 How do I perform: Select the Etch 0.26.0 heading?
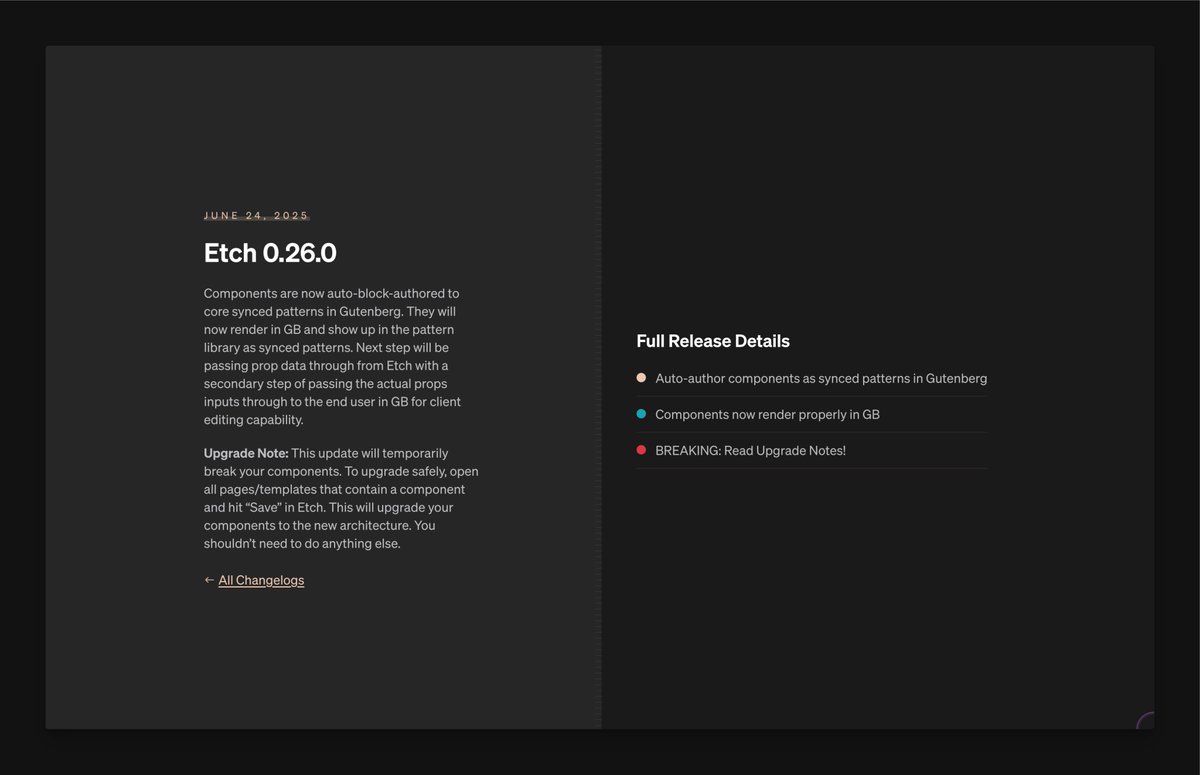click(270, 253)
